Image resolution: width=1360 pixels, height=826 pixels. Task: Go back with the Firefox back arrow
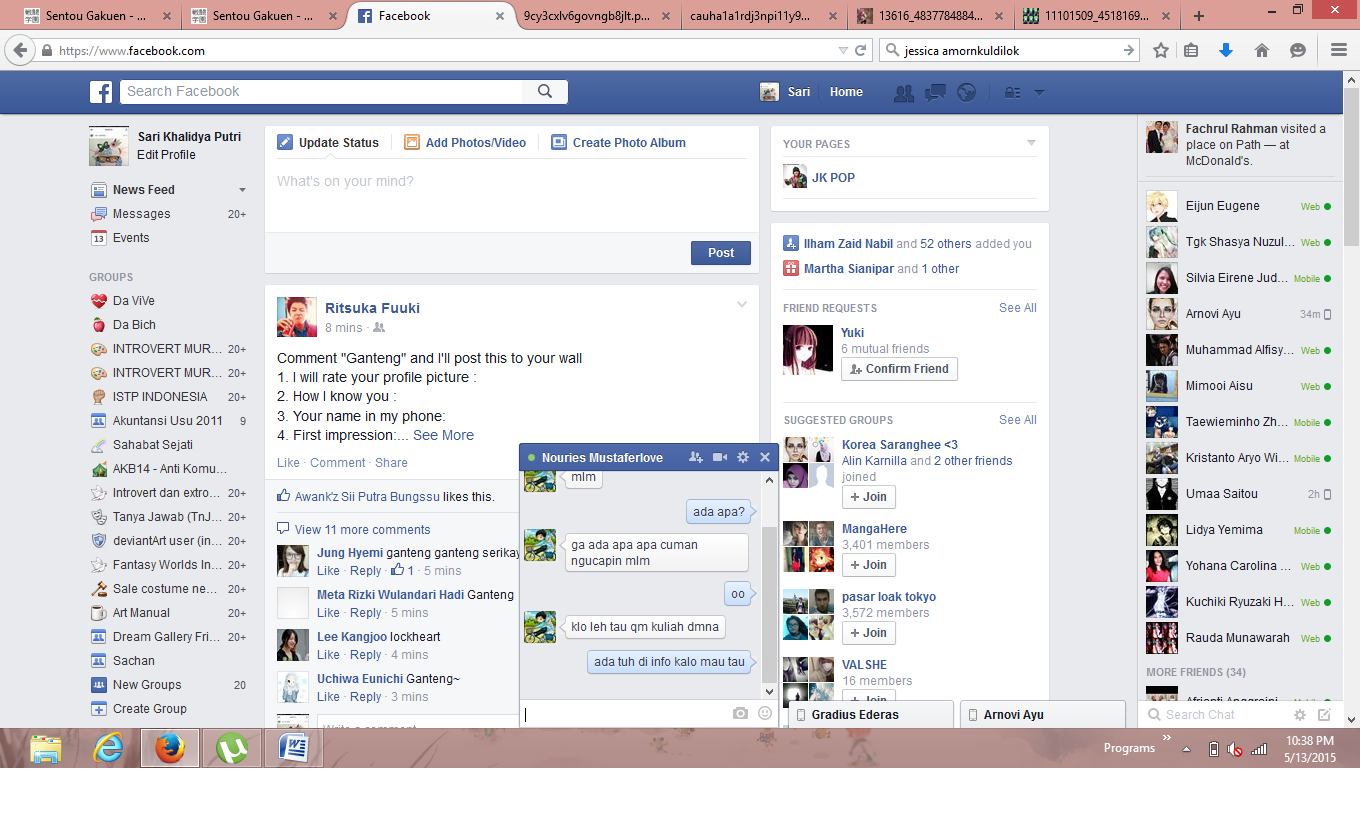tap(19, 50)
